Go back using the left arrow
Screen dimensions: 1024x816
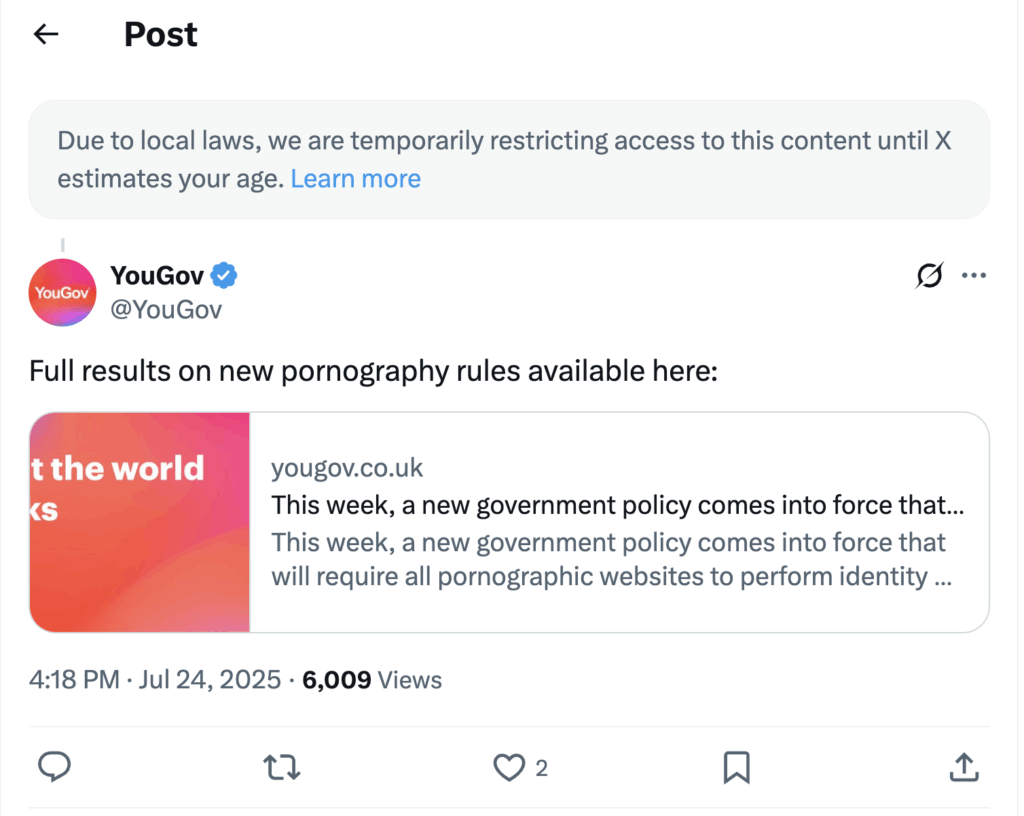pos(46,34)
